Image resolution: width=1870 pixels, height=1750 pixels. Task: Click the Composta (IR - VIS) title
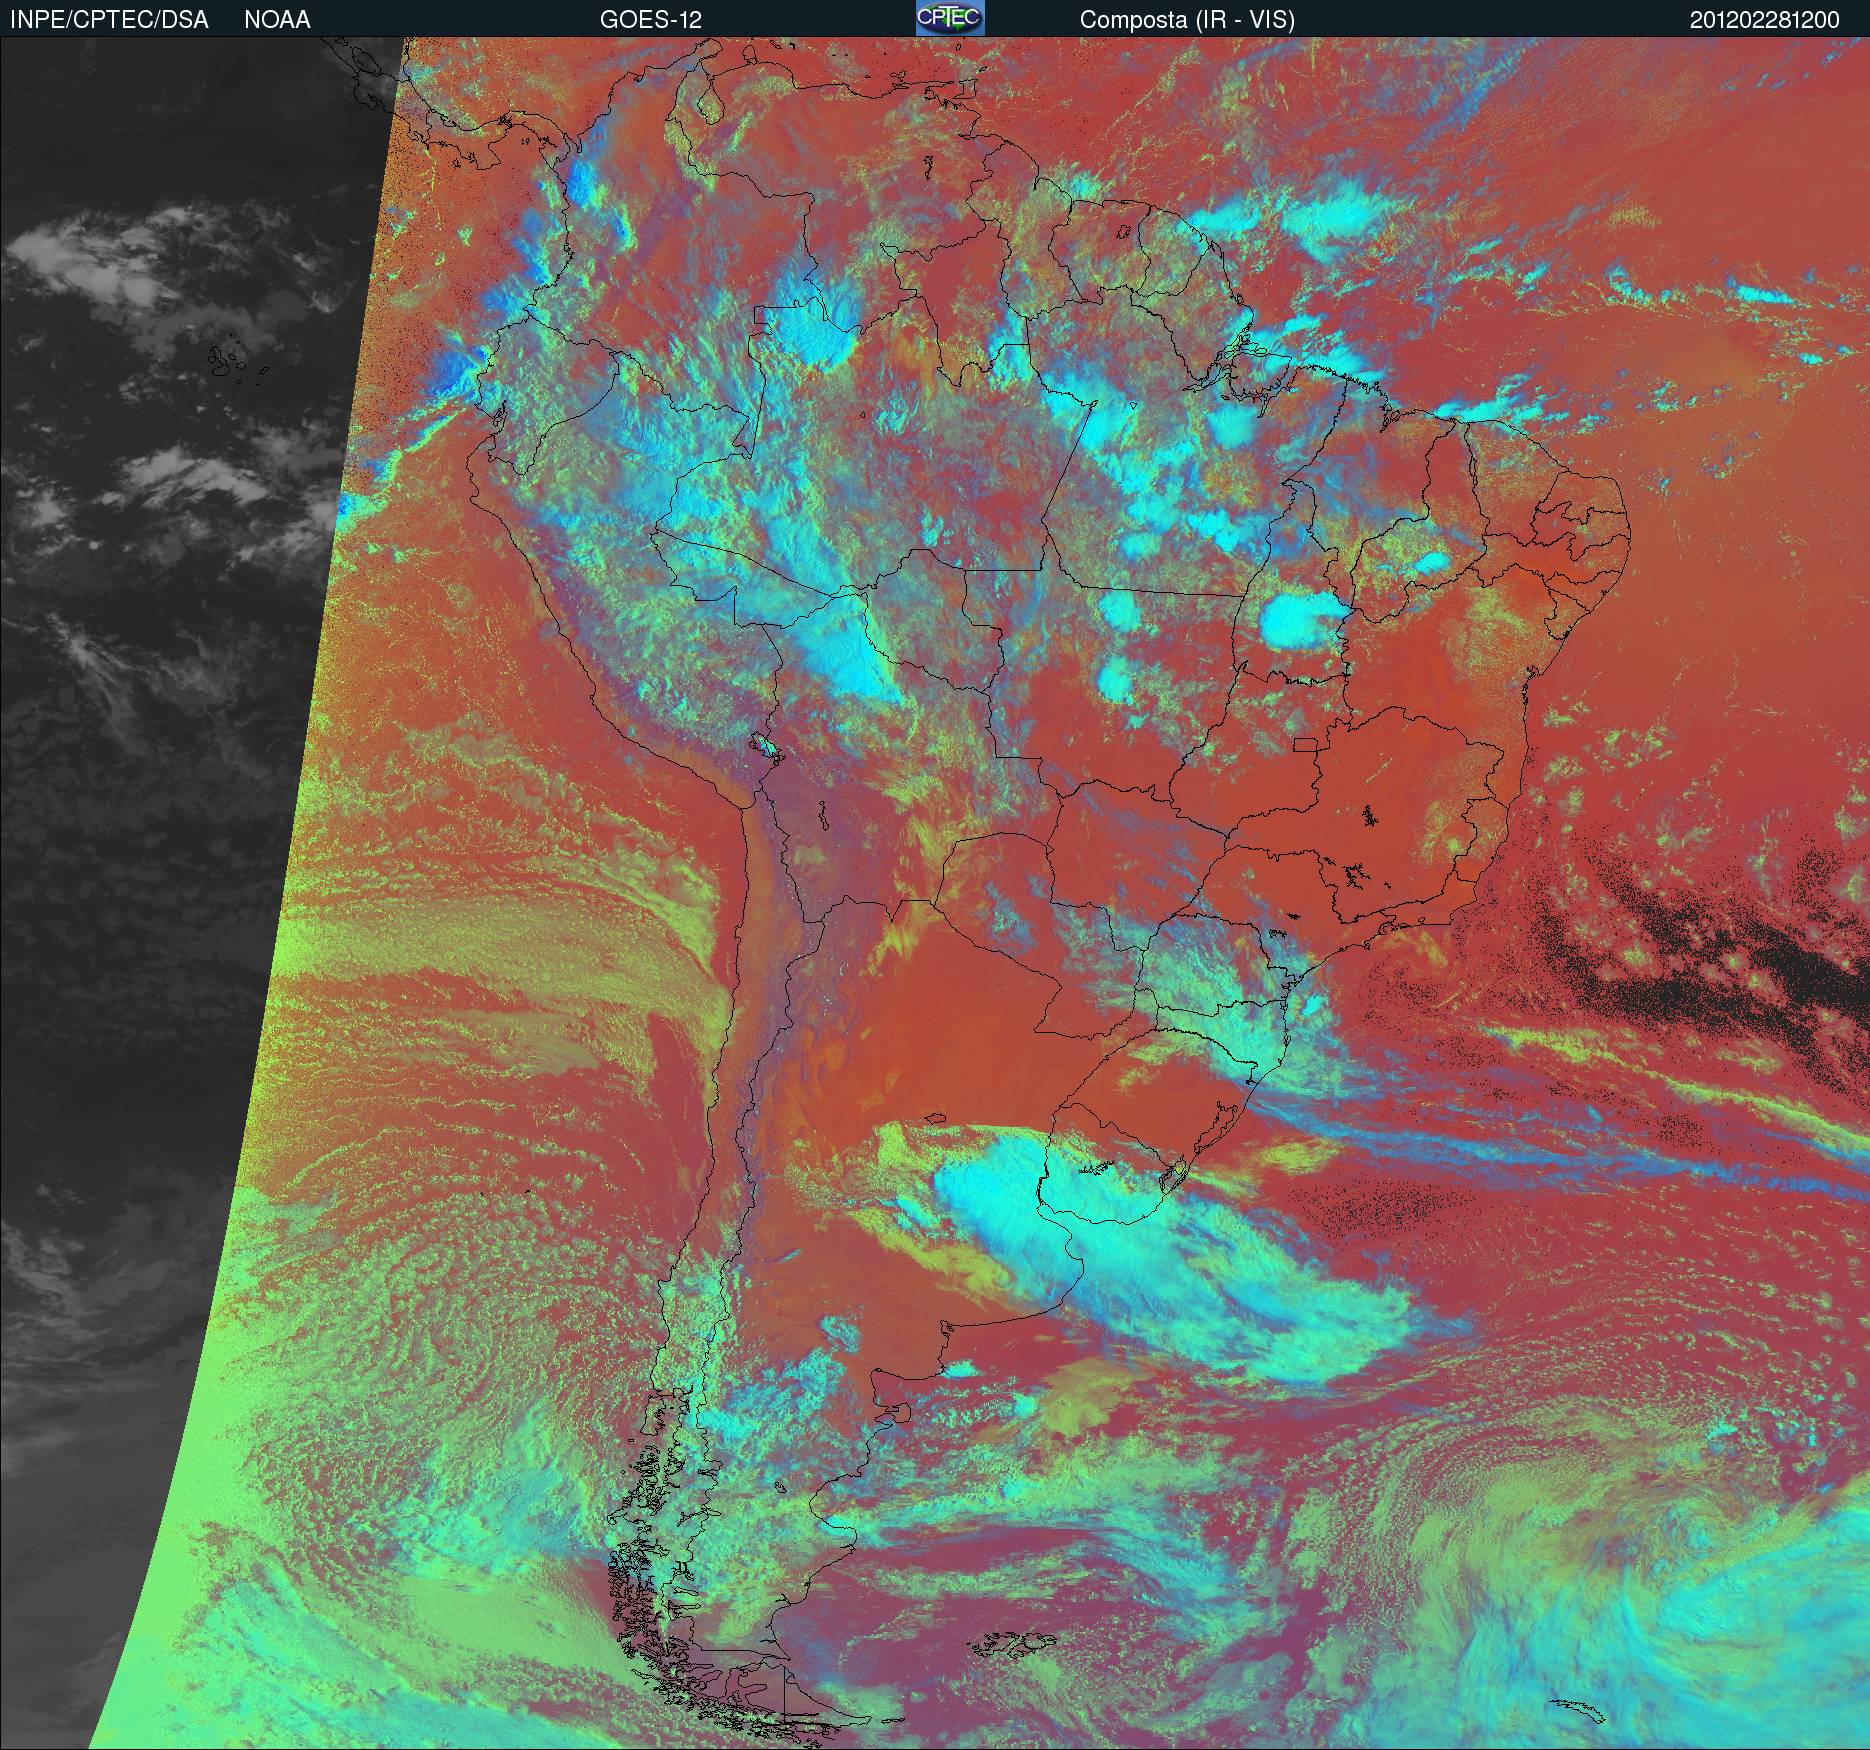coord(1187,20)
